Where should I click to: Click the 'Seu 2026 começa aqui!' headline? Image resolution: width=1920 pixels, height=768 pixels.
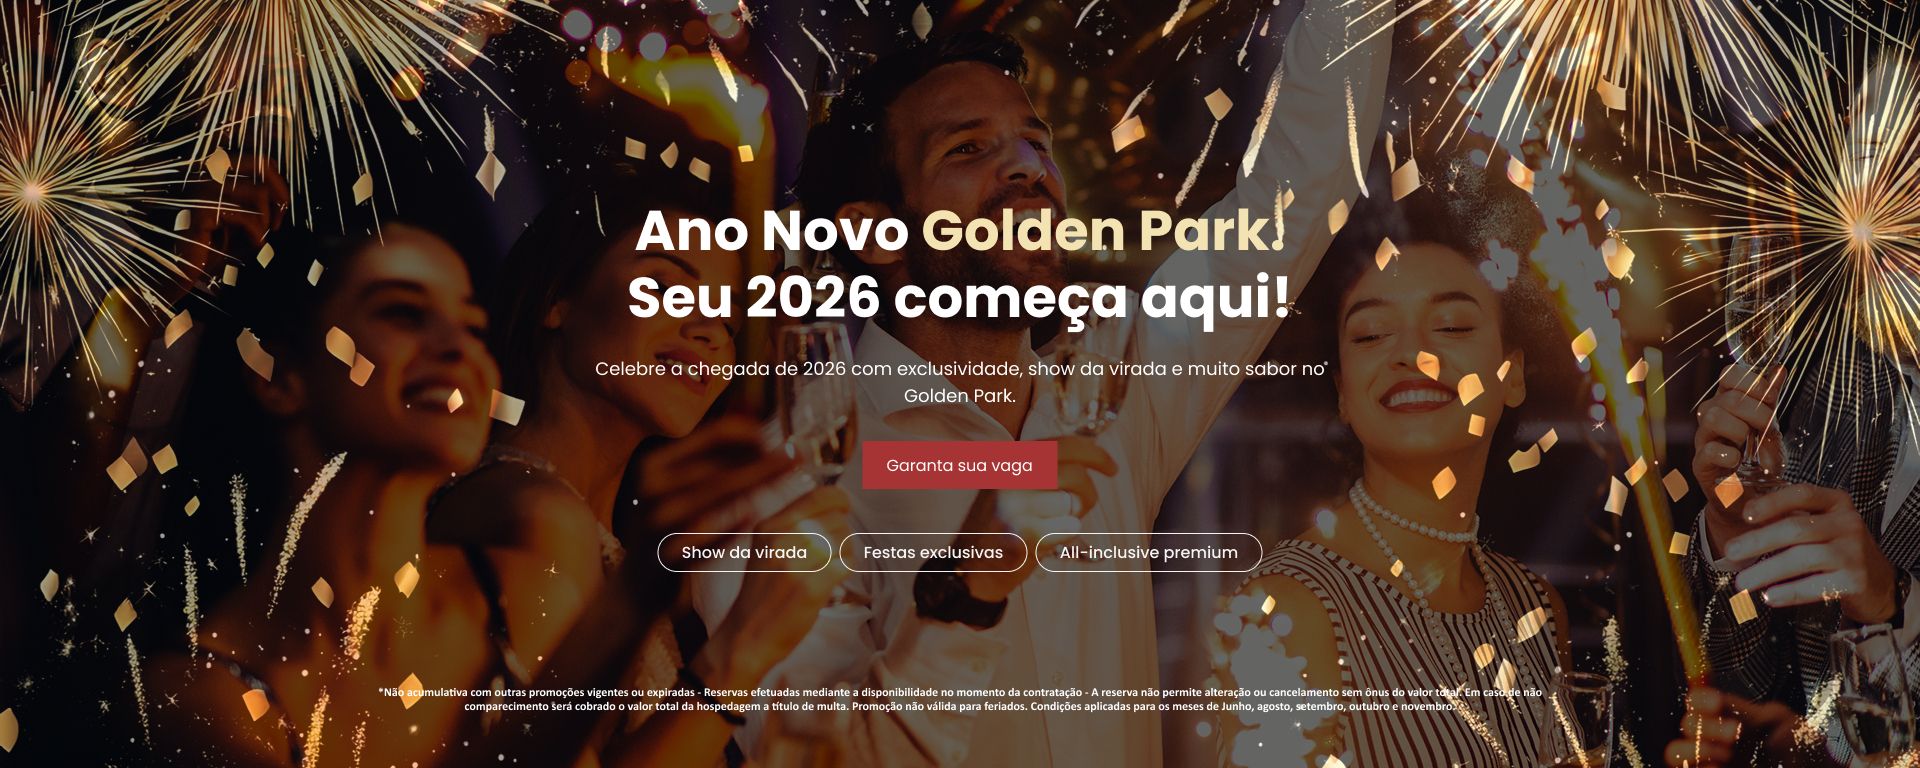959,297
